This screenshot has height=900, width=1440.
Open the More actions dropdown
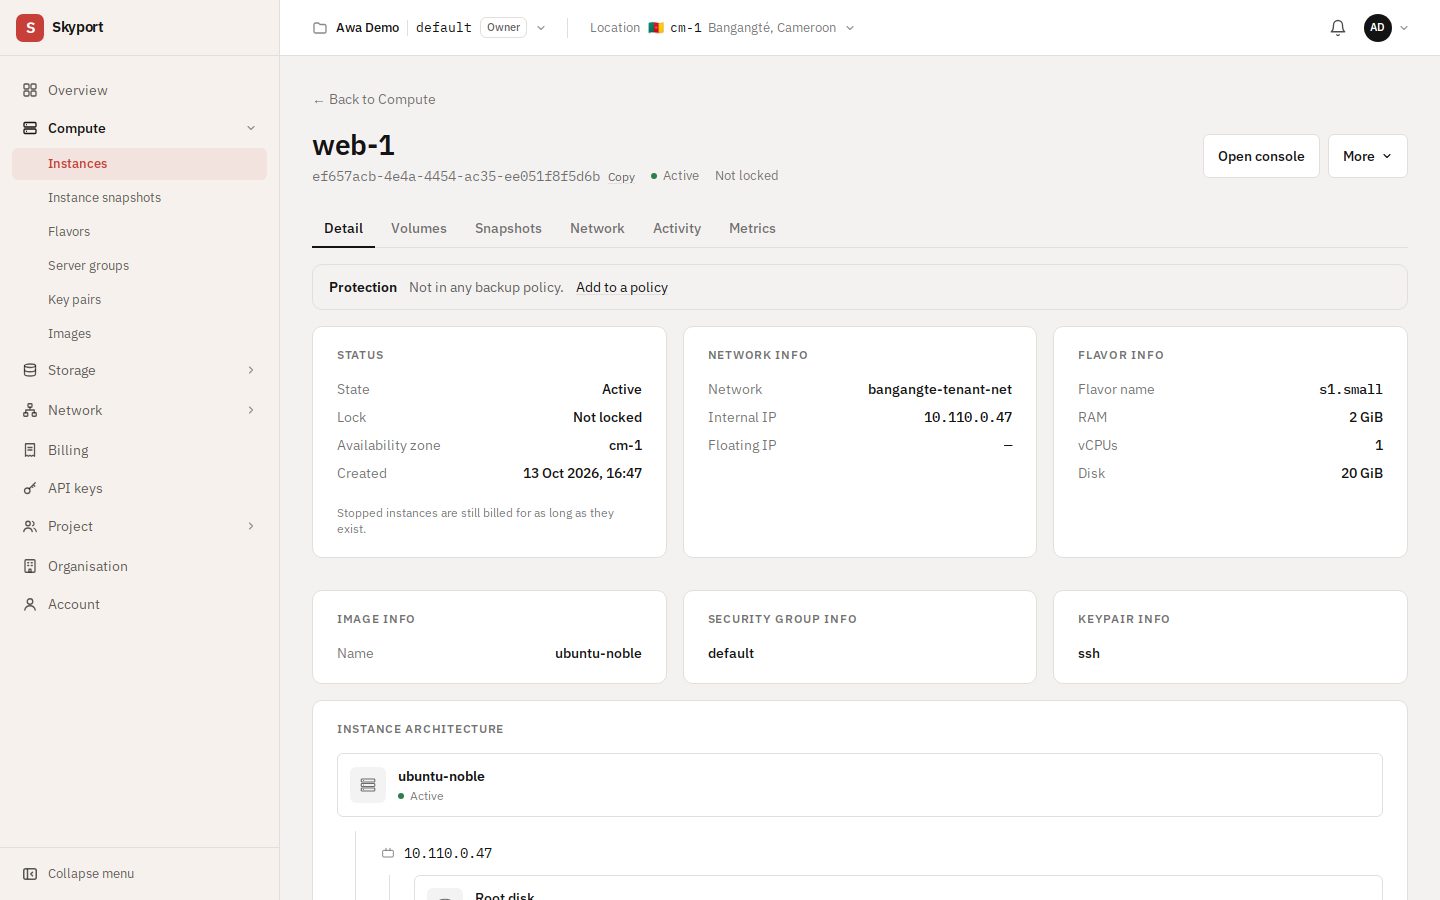(1367, 156)
